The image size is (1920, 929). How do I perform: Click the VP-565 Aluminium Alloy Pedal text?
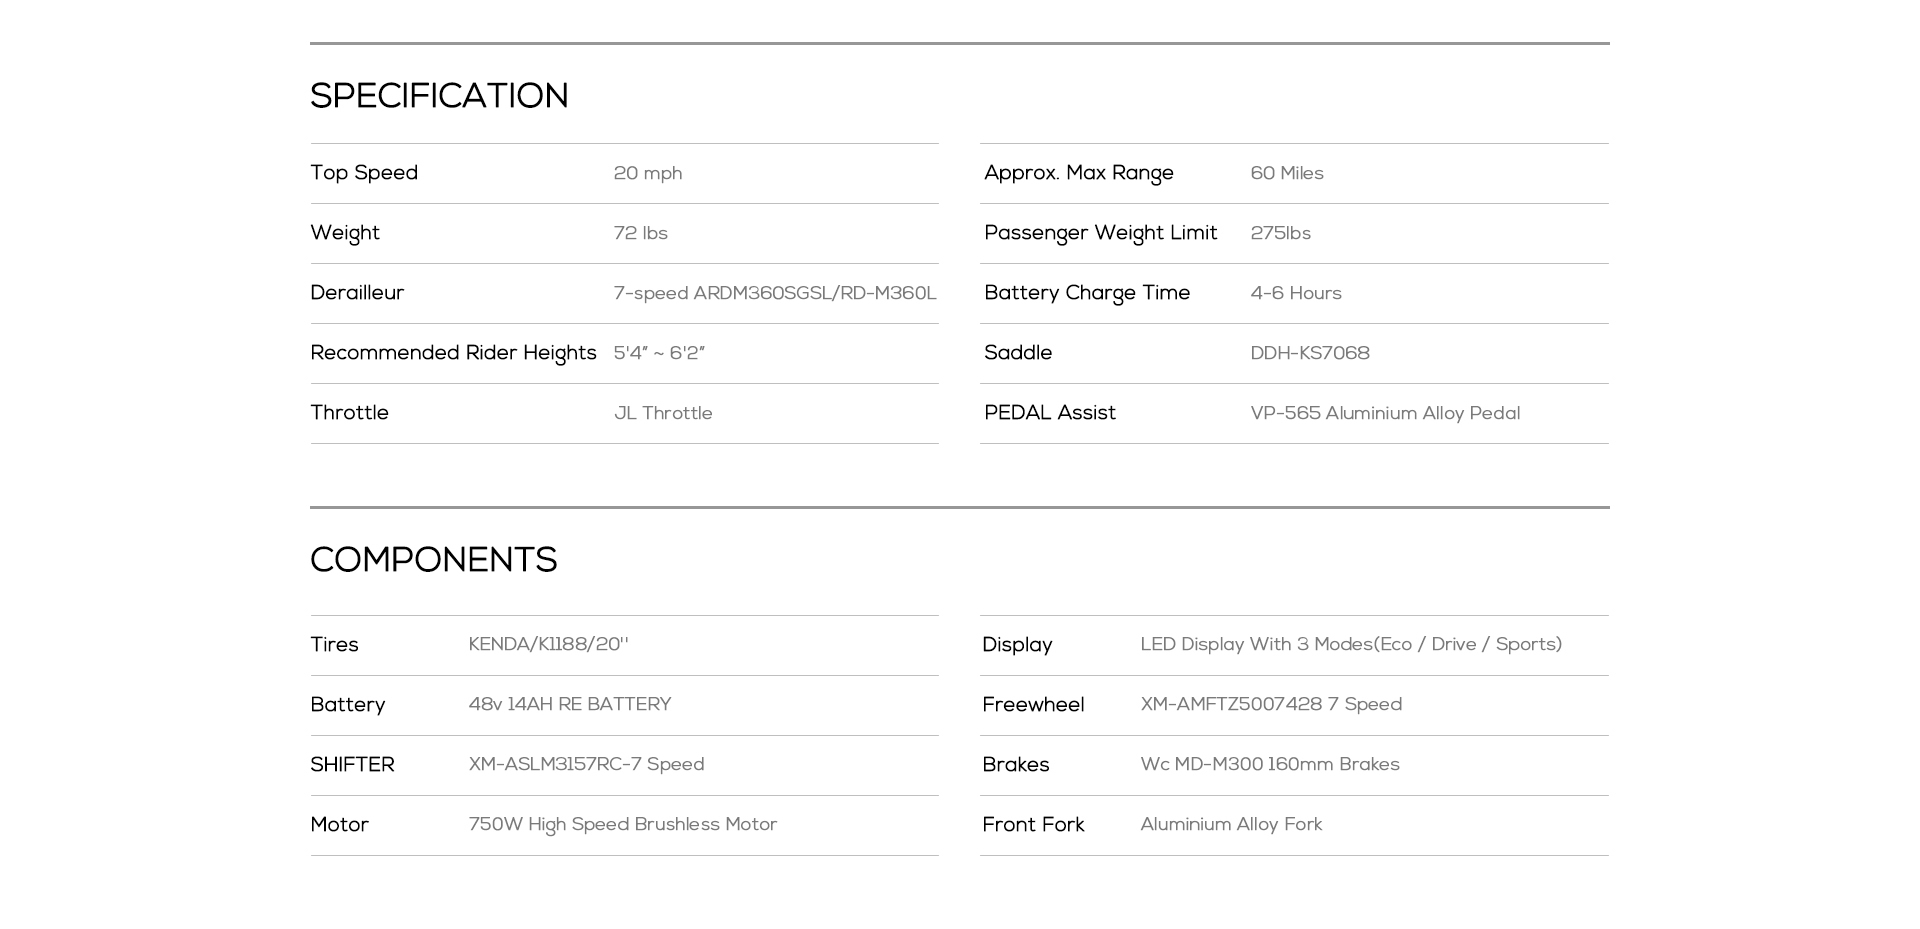(x=1385, y=414)
